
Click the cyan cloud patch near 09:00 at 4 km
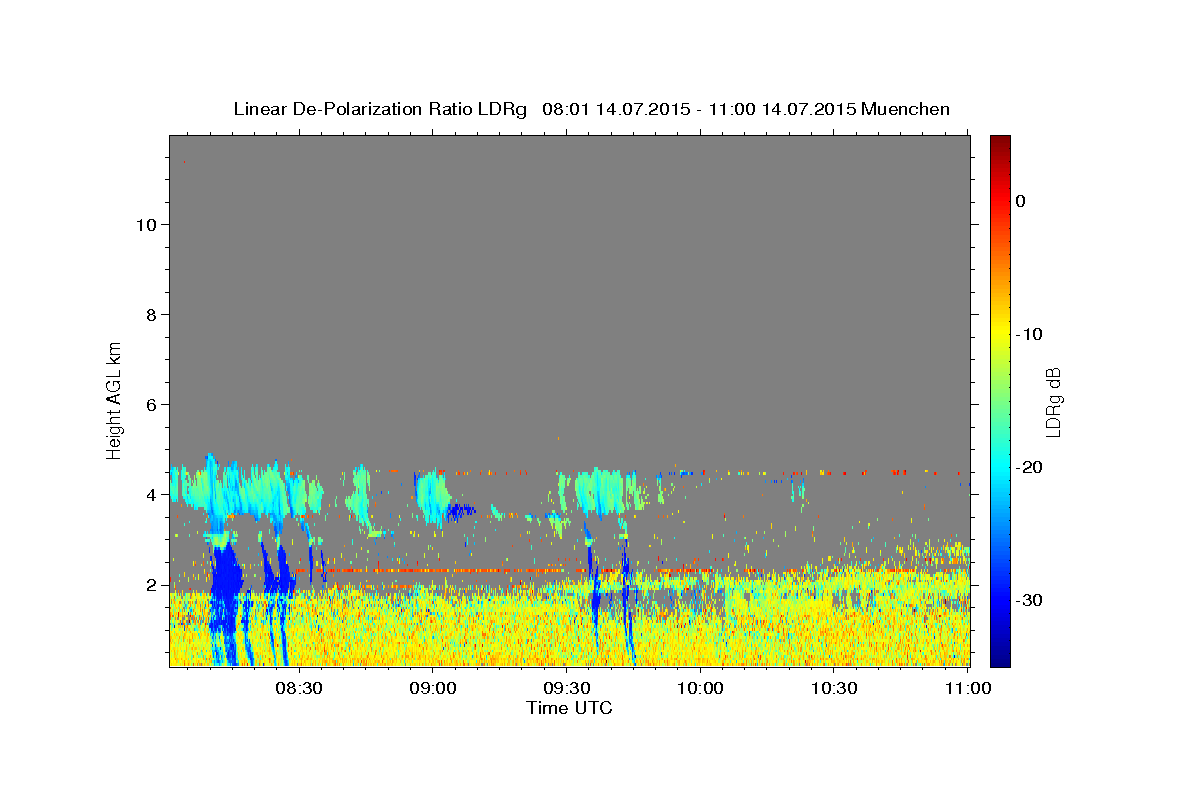click(x=433, y=497)
